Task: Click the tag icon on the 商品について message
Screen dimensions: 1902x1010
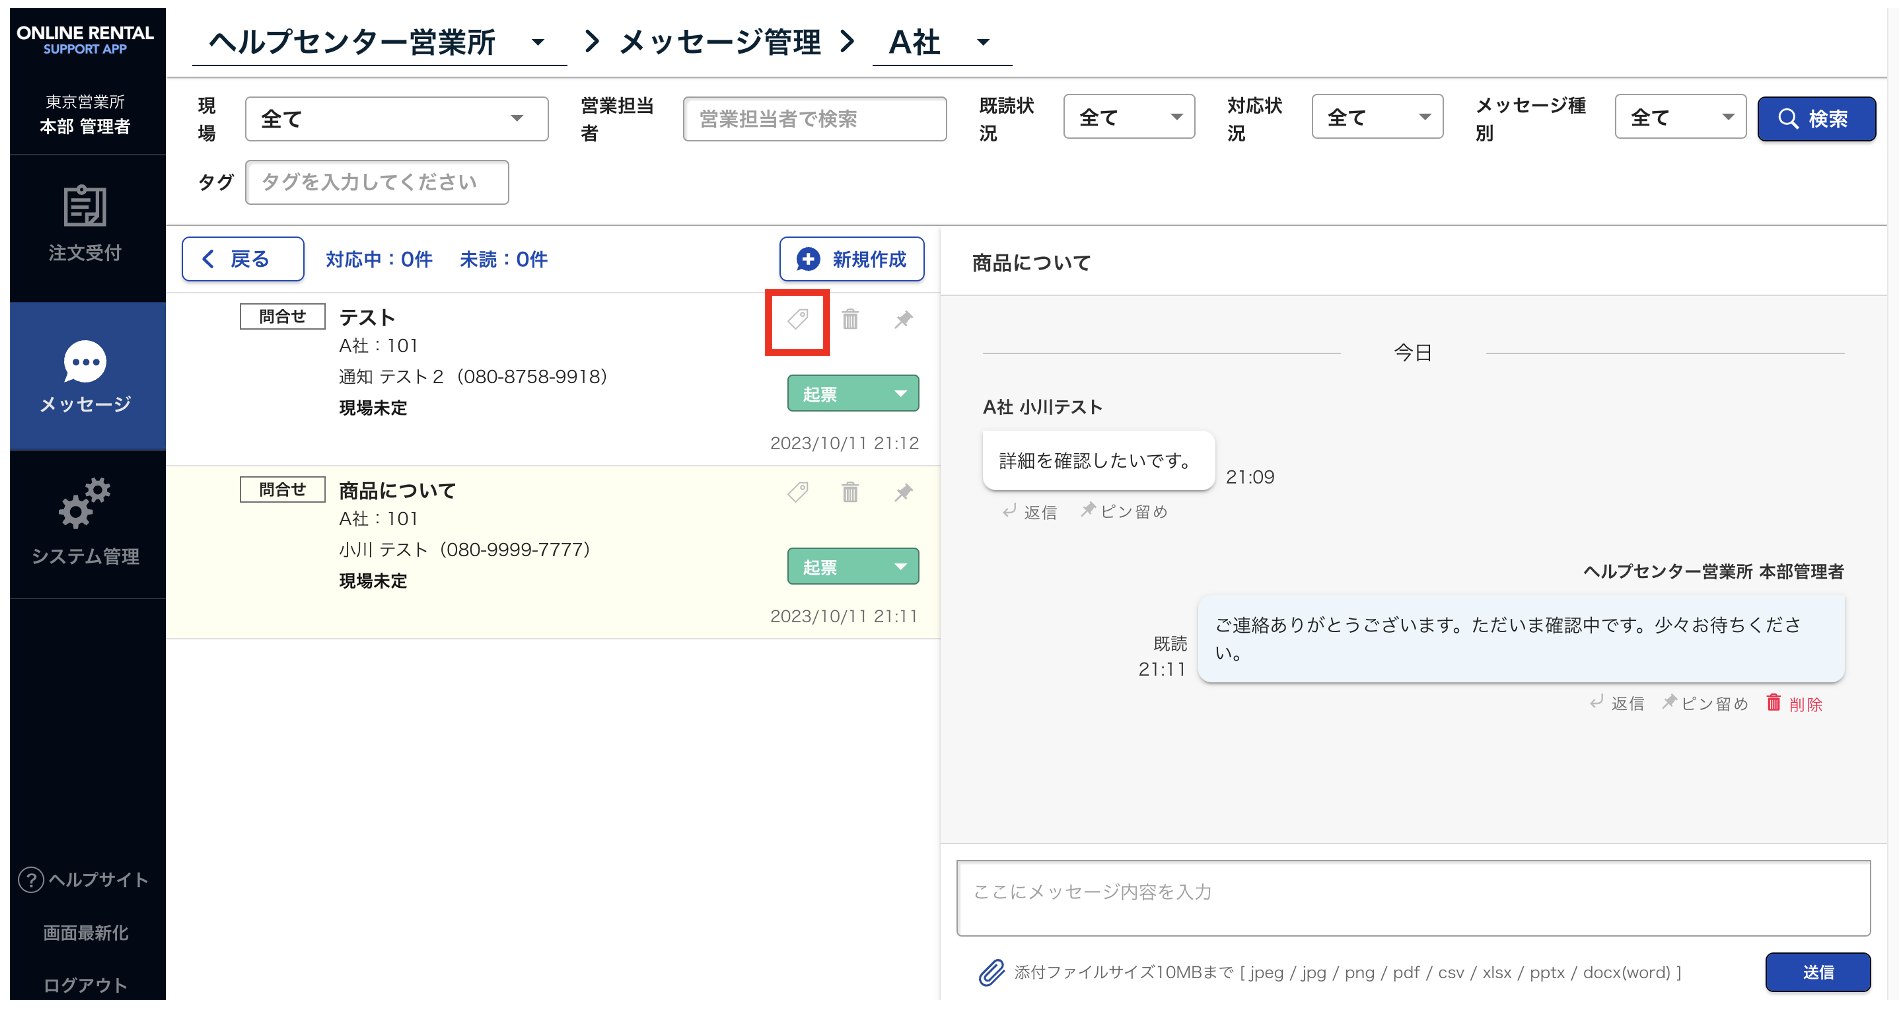Action: (x=797, y=492)
